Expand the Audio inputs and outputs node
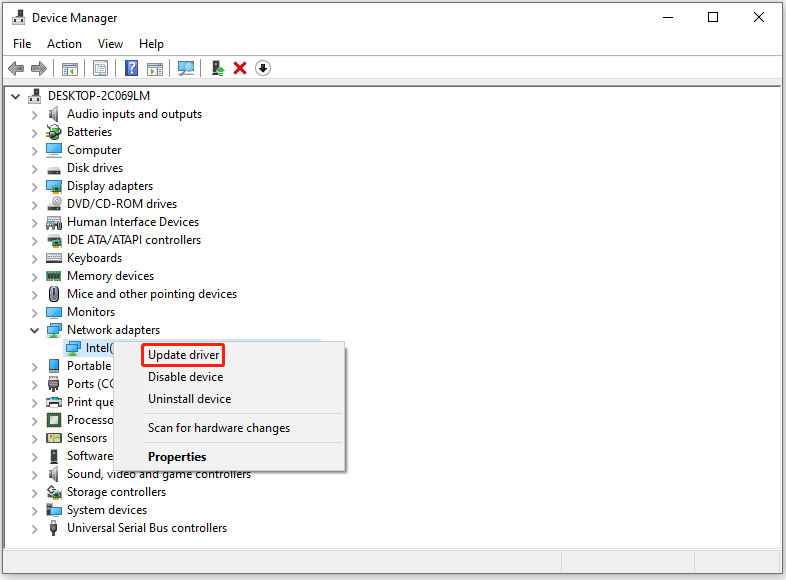This screenshot has width=786, height=580. (x=34, y=115)
